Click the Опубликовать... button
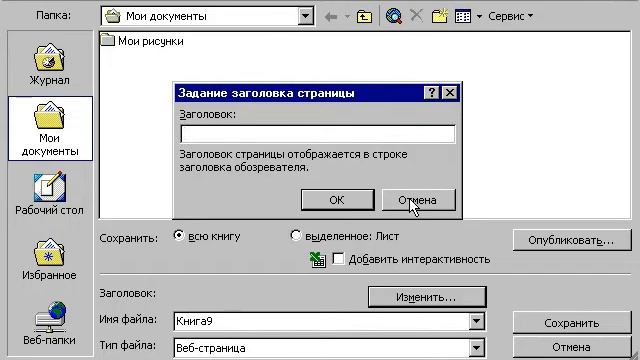Viewport: 640px width, 360px height. click(571, 240)
